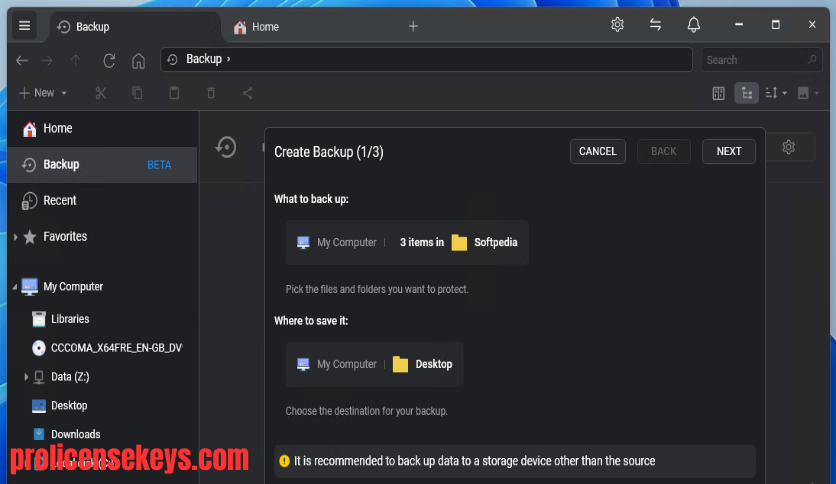This screenshot has width=836, height=484.
Task: Open the New dropdown
Action: coord(43,93)
